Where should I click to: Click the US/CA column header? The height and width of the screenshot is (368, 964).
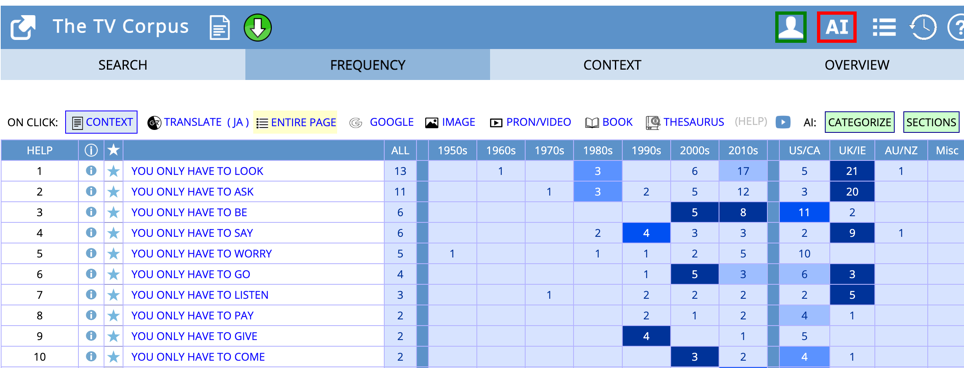[804, 151]
